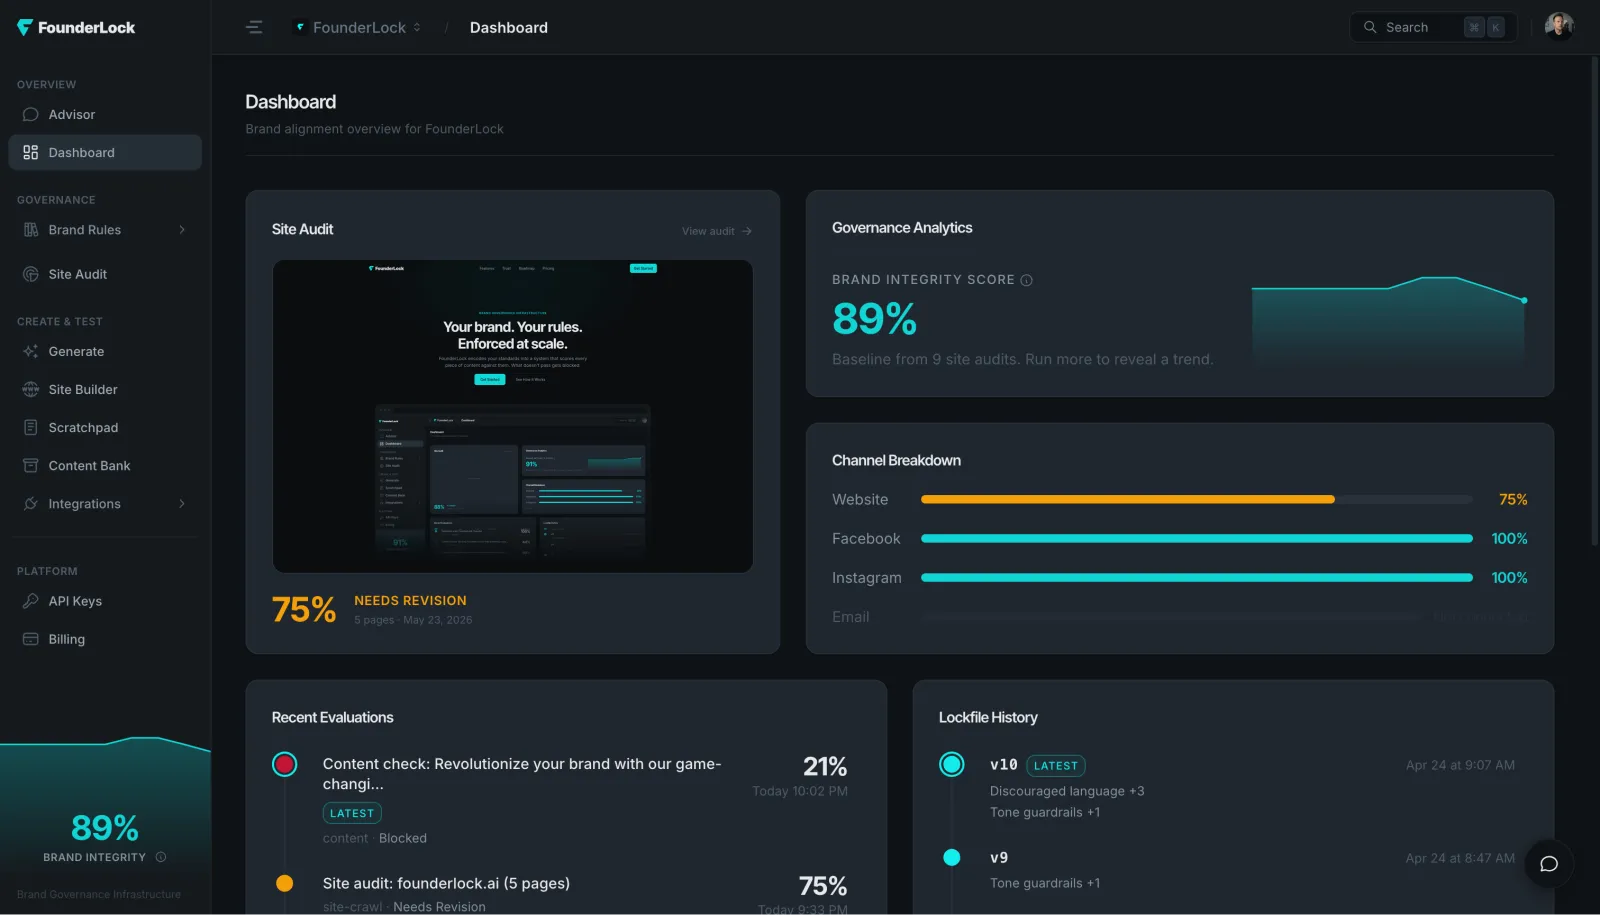Select Dashboard in the sidebar

[105, 152]
